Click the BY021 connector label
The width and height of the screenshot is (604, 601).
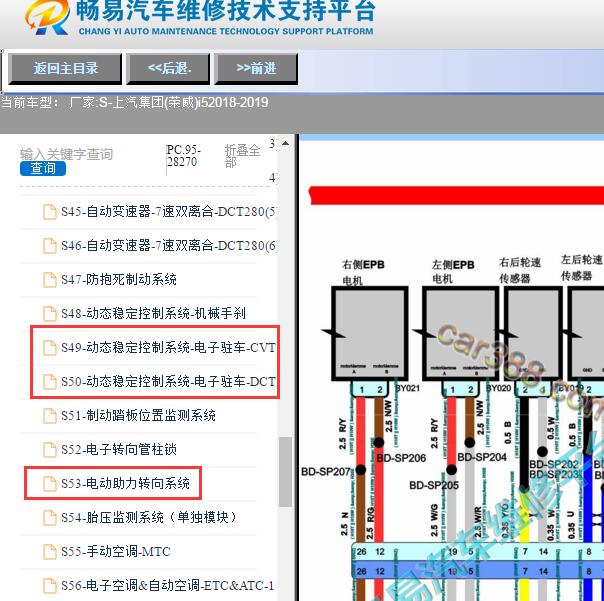coord(408,388)
